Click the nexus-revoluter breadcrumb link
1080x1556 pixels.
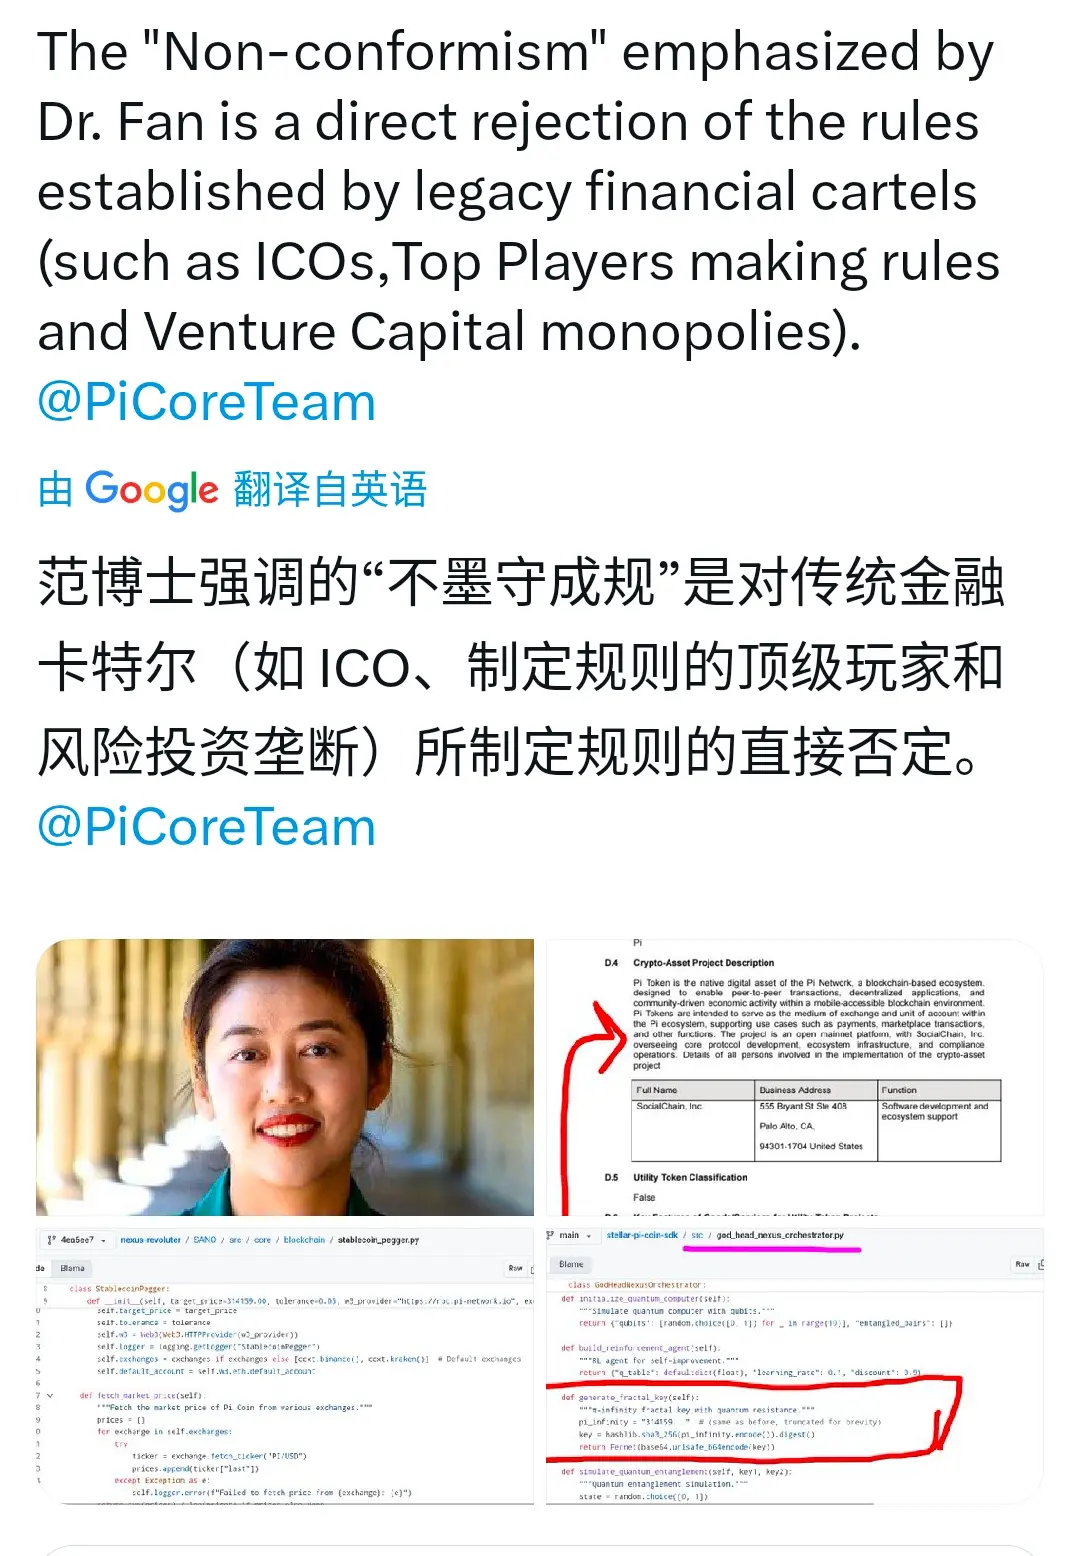click(151, 1240)
